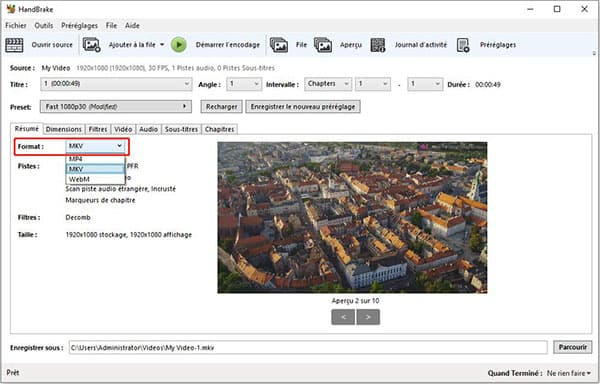Click the Parcourir button
Image resolution: width=600 pixels, height=384 pixels.
(572, 347)
